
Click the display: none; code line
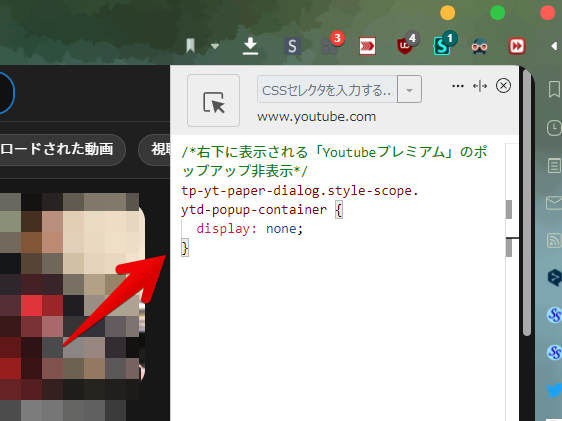tap(249, 229)
